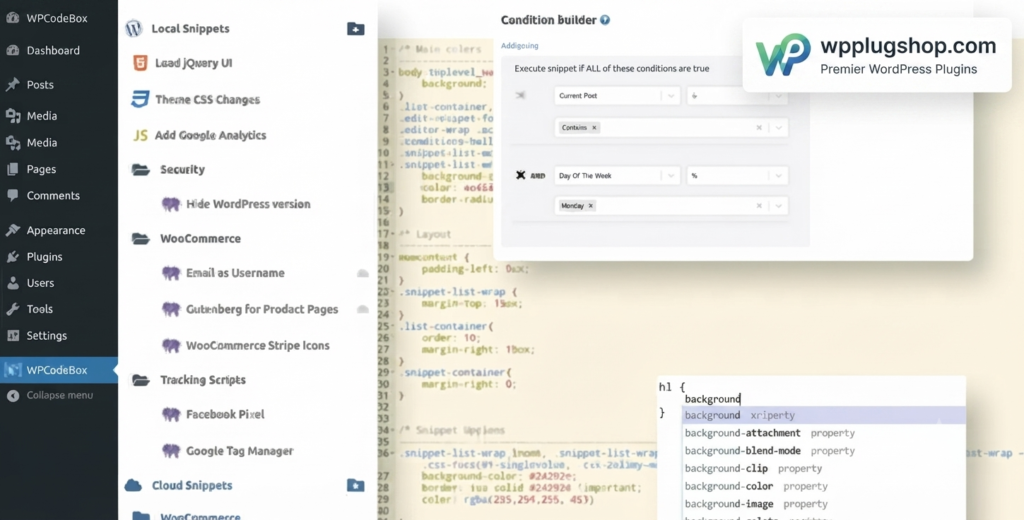Click the PHP elephant icon of Google Tag Manager
This screenshot has width=1024, height=520.
[170, 451]
